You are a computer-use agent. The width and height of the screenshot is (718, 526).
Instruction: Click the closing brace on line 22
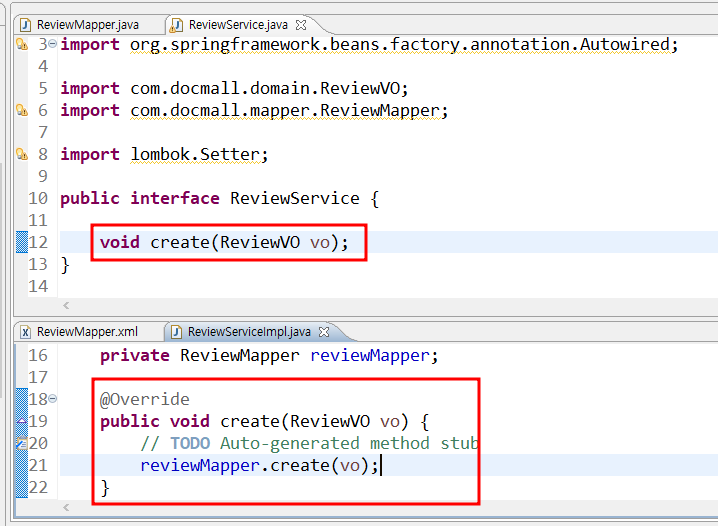[x=105, y=488]
